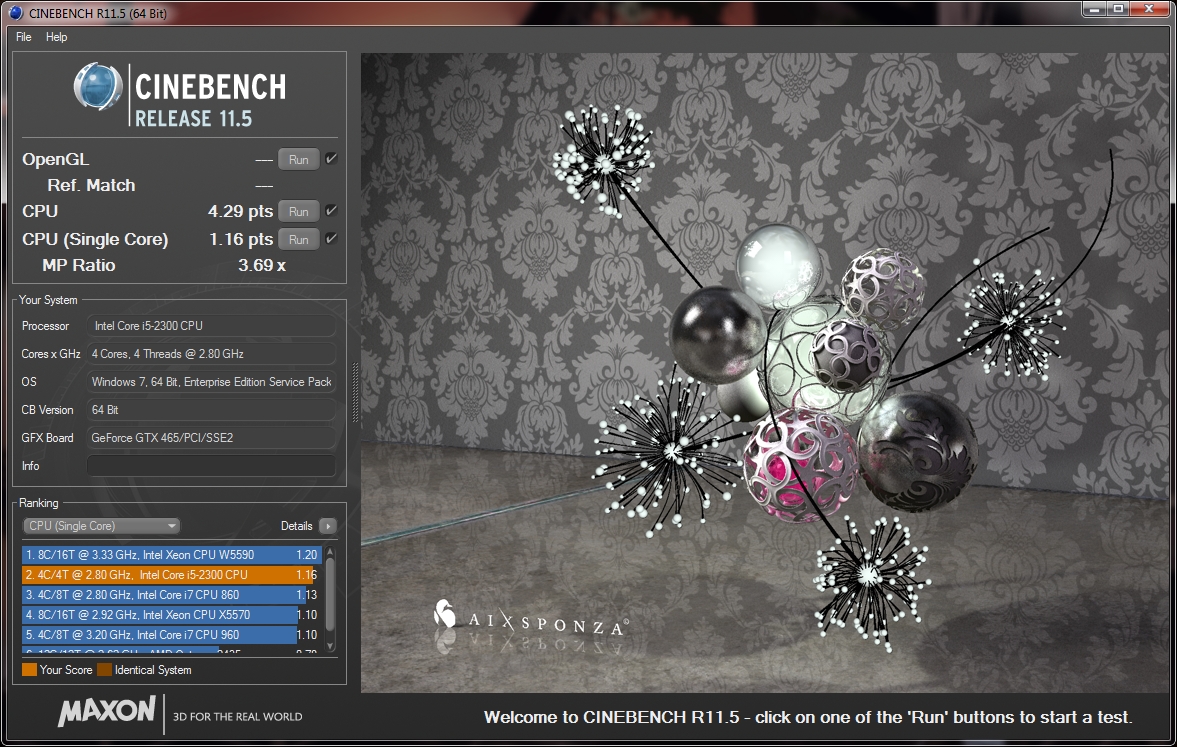Click the Your Score legend label
Screen dimensions: 1177x747
[66, 670]
